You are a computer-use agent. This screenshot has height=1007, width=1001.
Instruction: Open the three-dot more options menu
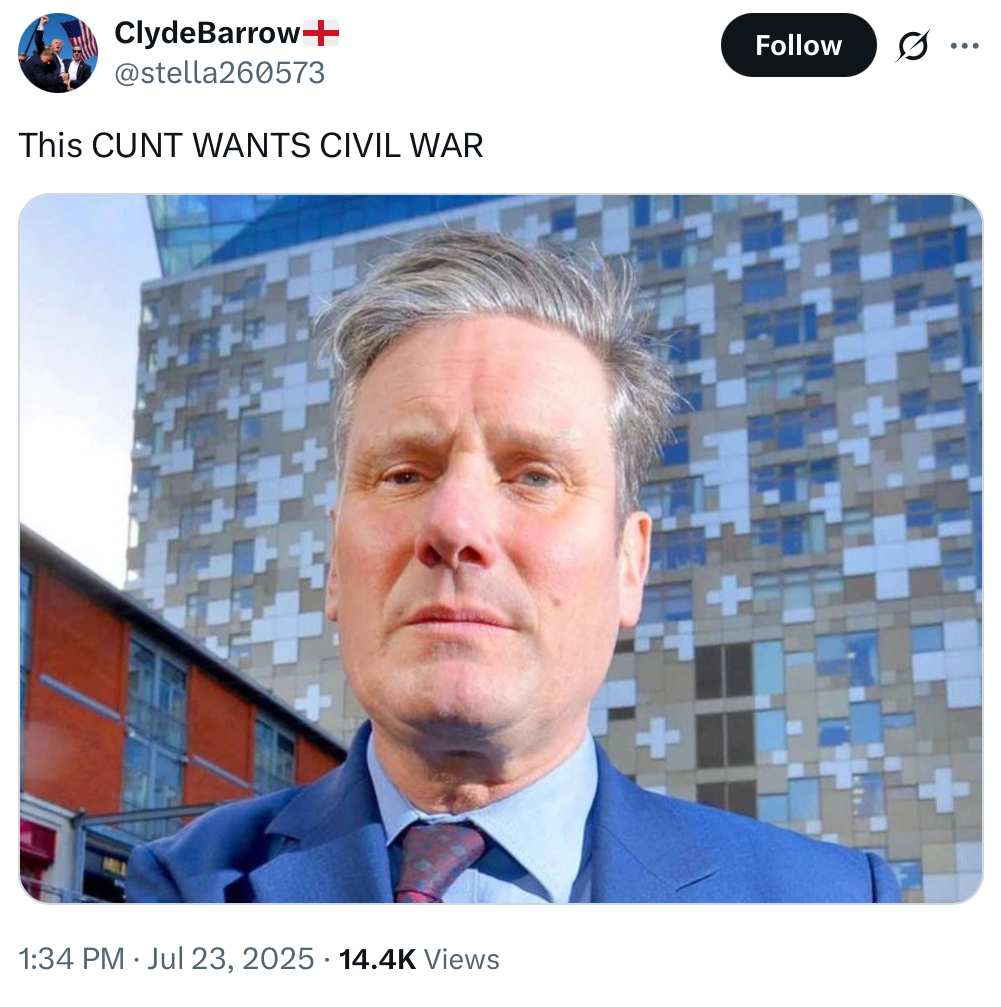point(964,46)
